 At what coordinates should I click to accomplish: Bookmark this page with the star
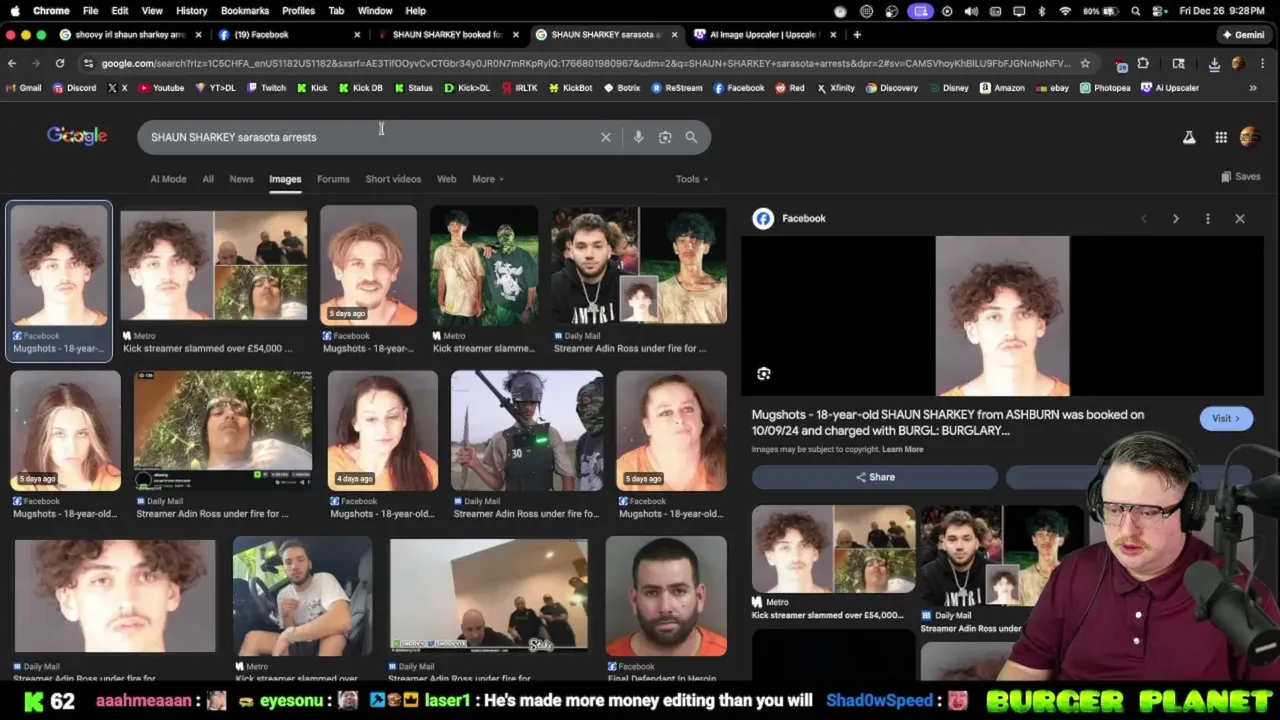(1085, 63)
